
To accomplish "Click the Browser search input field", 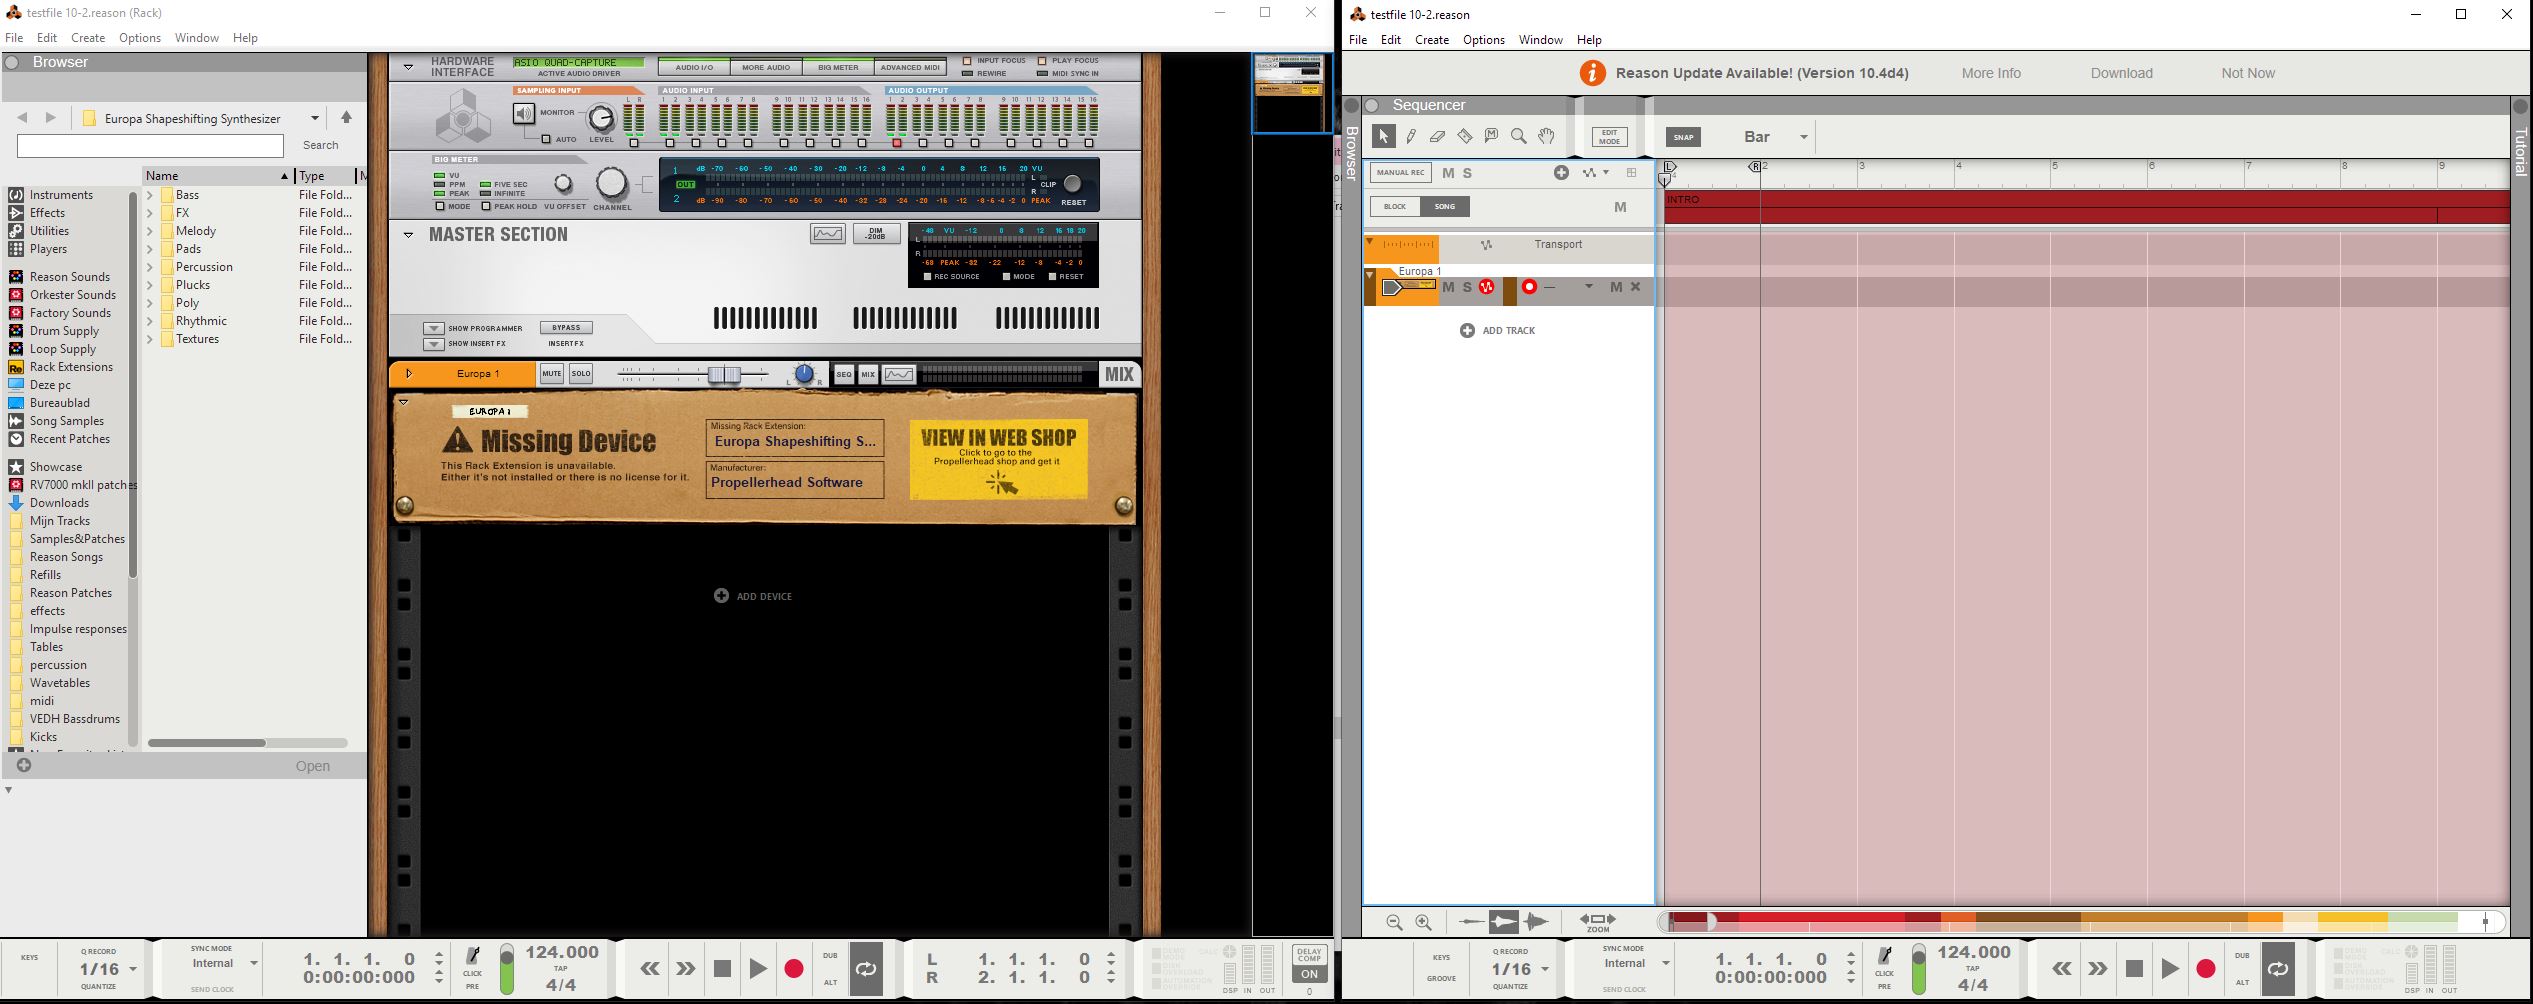I will (150, 146).
